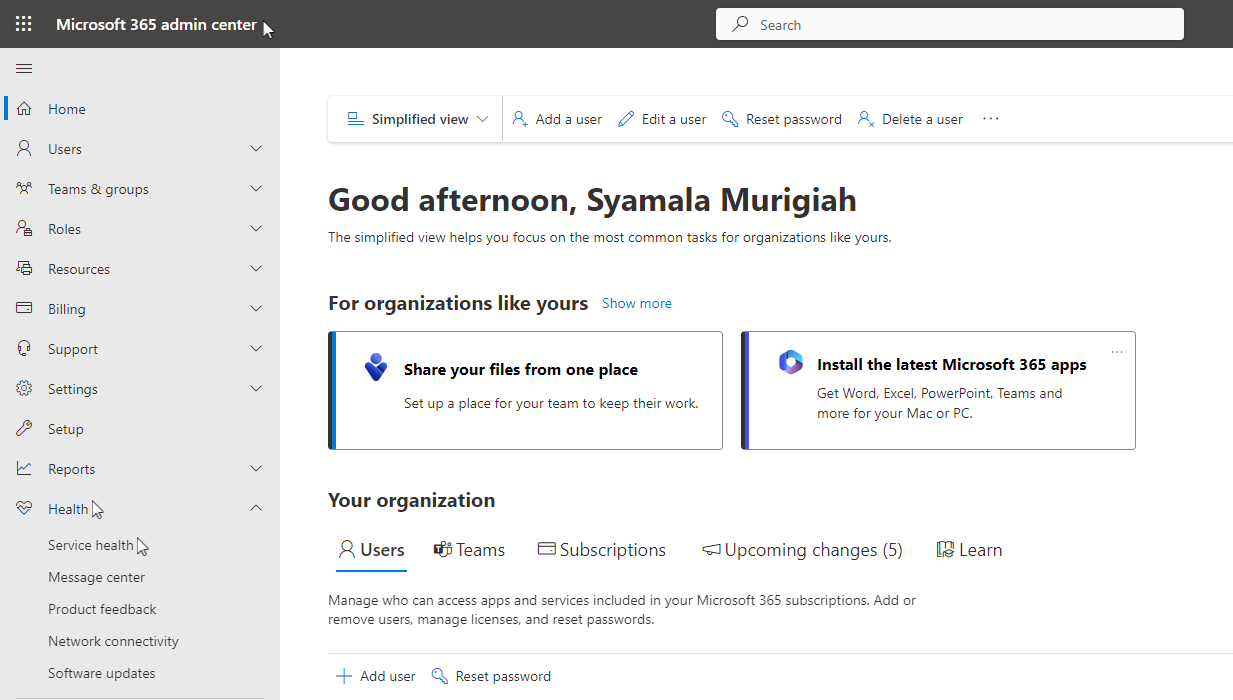Click the Health heart icon in sidebar
The width and height of the screenshot is (1233, 700).
24,508
